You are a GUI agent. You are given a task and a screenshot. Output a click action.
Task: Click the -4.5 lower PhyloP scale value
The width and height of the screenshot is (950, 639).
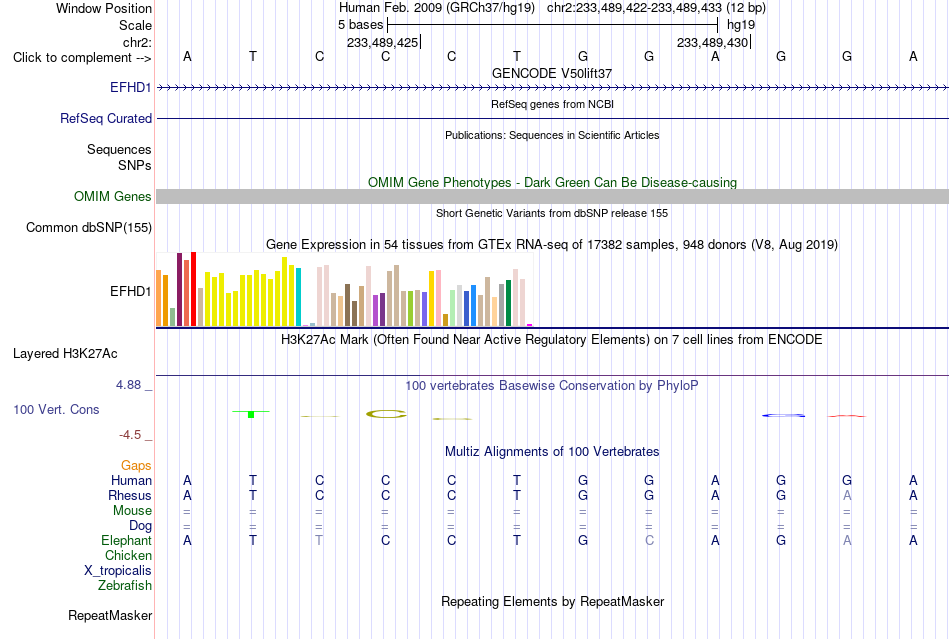tap(130, 435)
